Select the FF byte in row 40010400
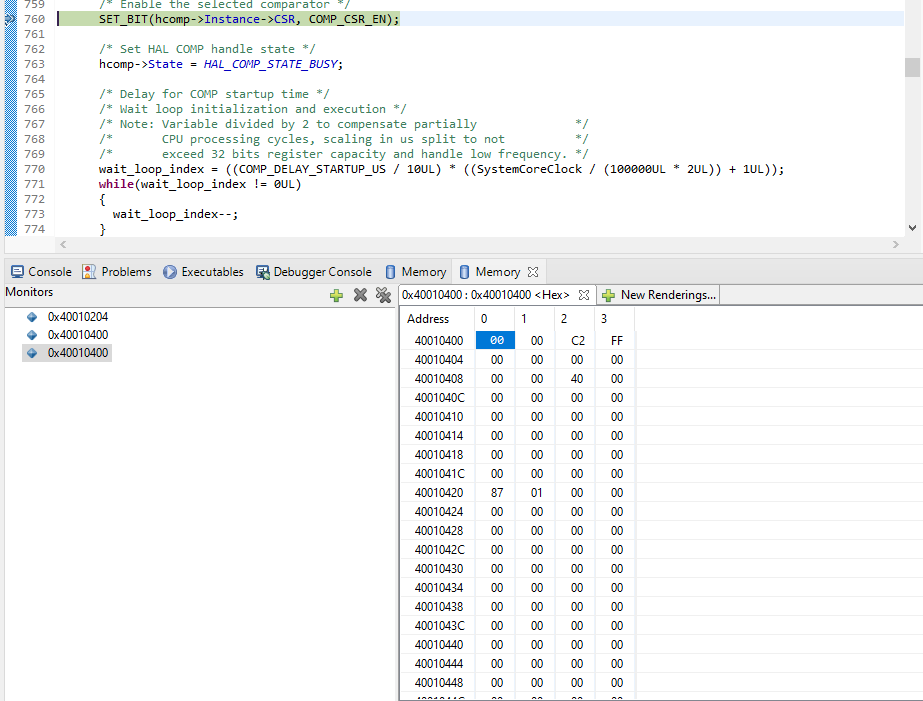 [x=616, y=341]
